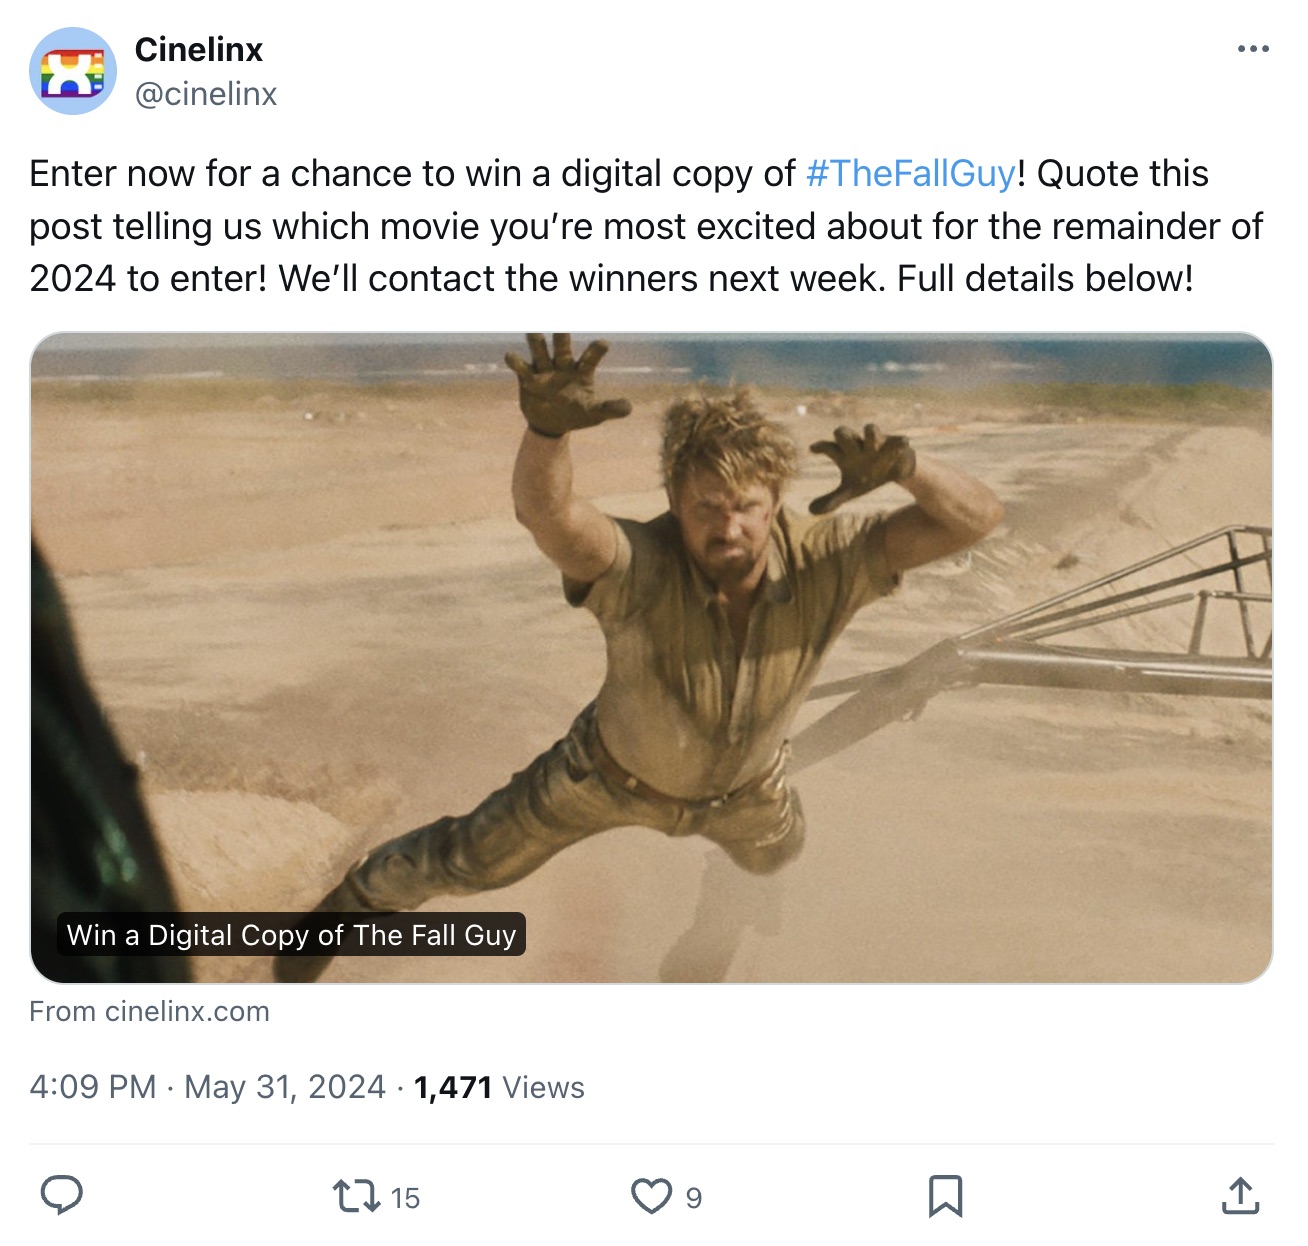Viewport: 1308px width, 1246px height.
Task: View the 1,471 Views analytics
Action: 499,1087
